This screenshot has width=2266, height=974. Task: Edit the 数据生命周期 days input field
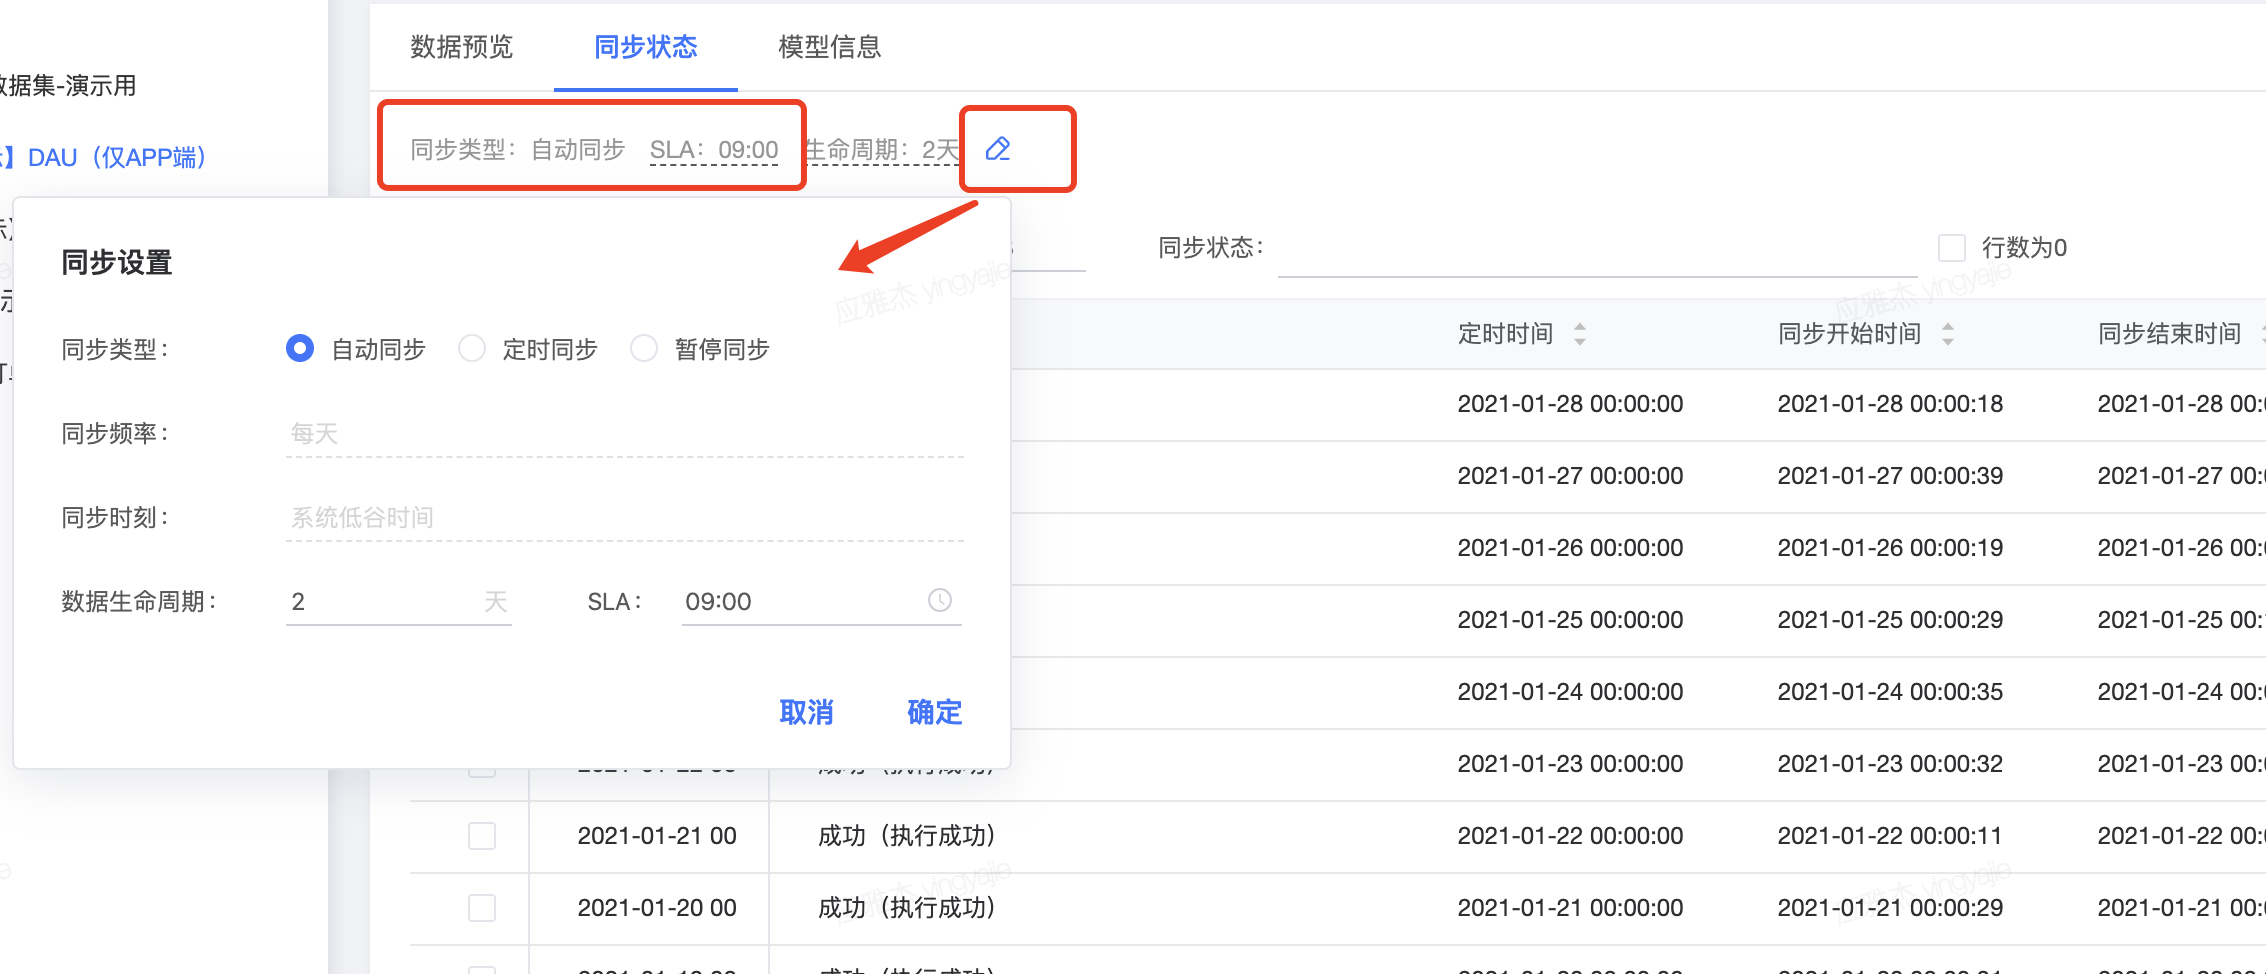[x=399, y=602]
